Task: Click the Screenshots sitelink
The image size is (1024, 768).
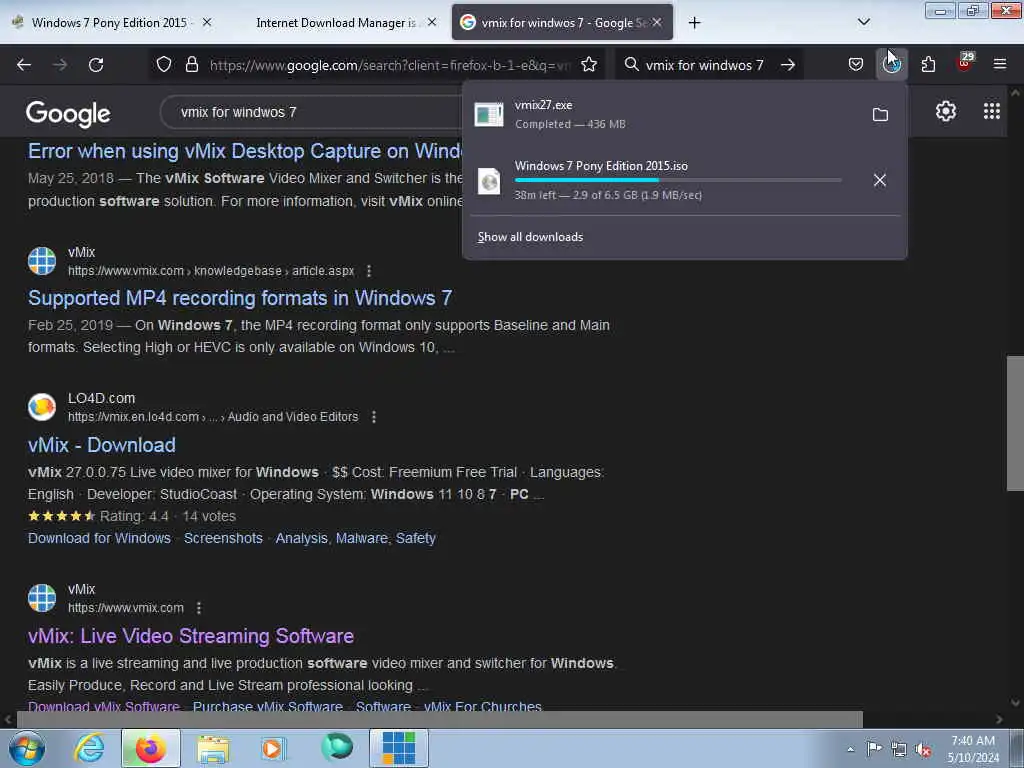Action: [x=223, y=538]
